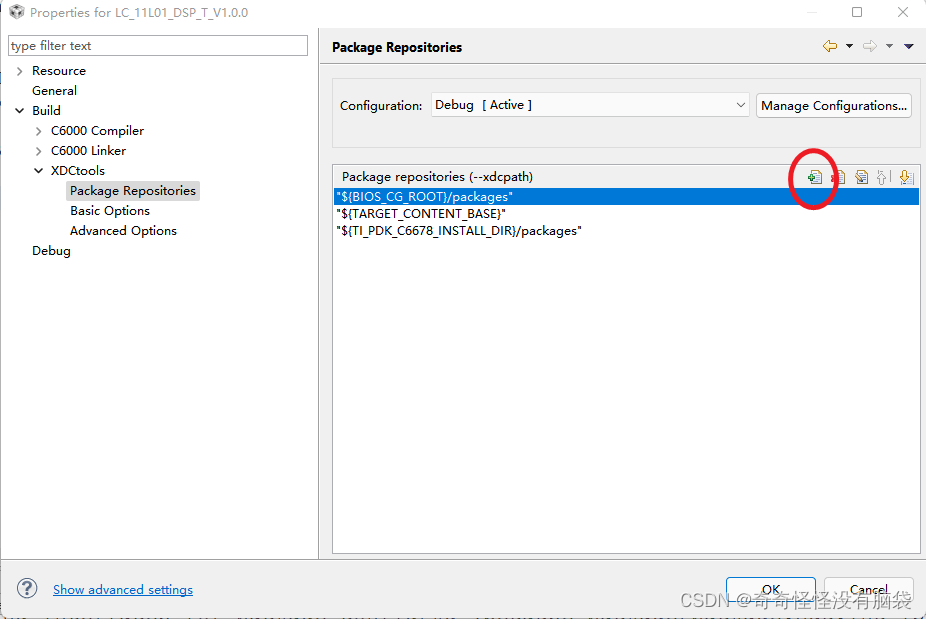
Task: Move the selected repository up
Action: coord(882,177)
